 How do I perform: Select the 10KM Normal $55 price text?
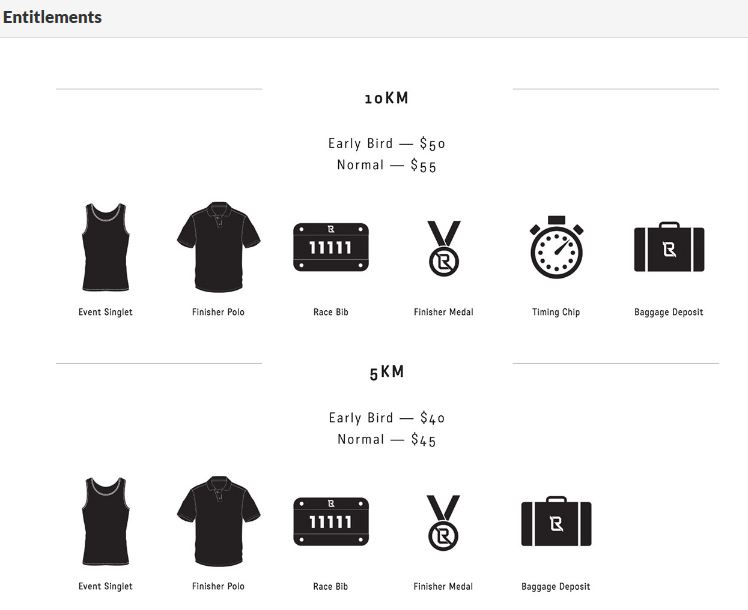coord(386,165)
